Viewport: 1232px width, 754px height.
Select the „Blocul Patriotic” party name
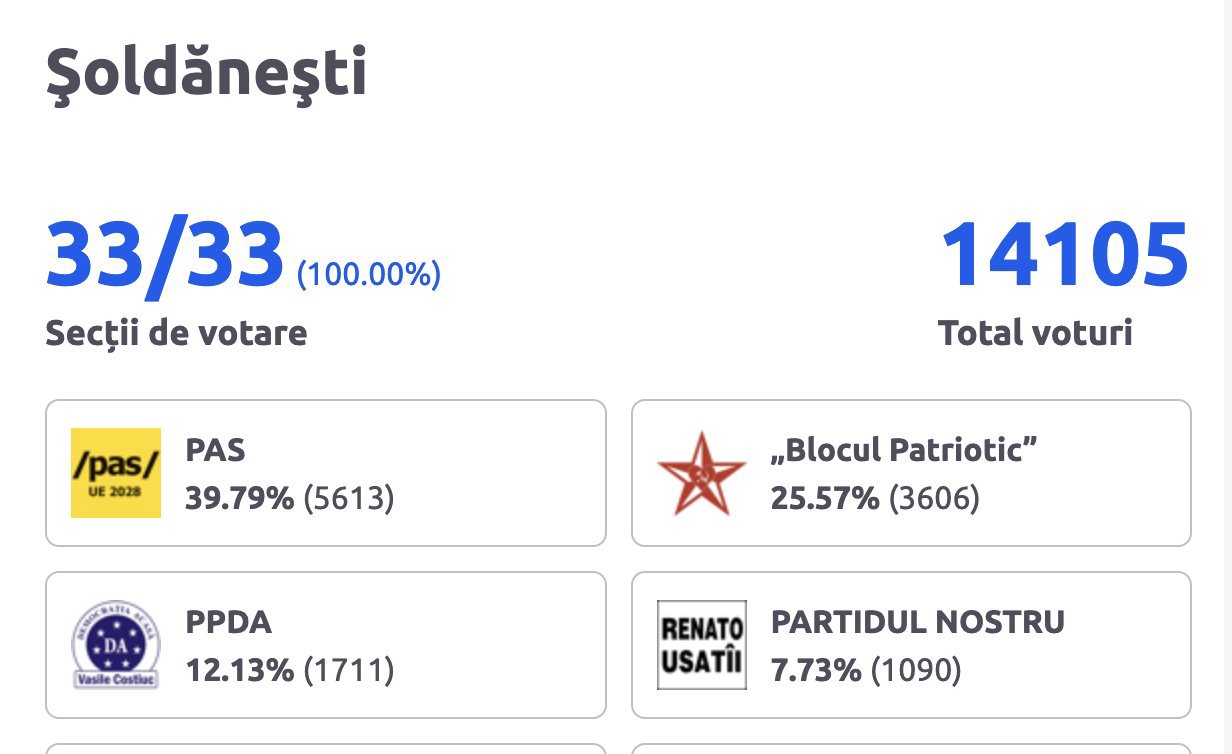pyautogui.click(x=903, y=450)
